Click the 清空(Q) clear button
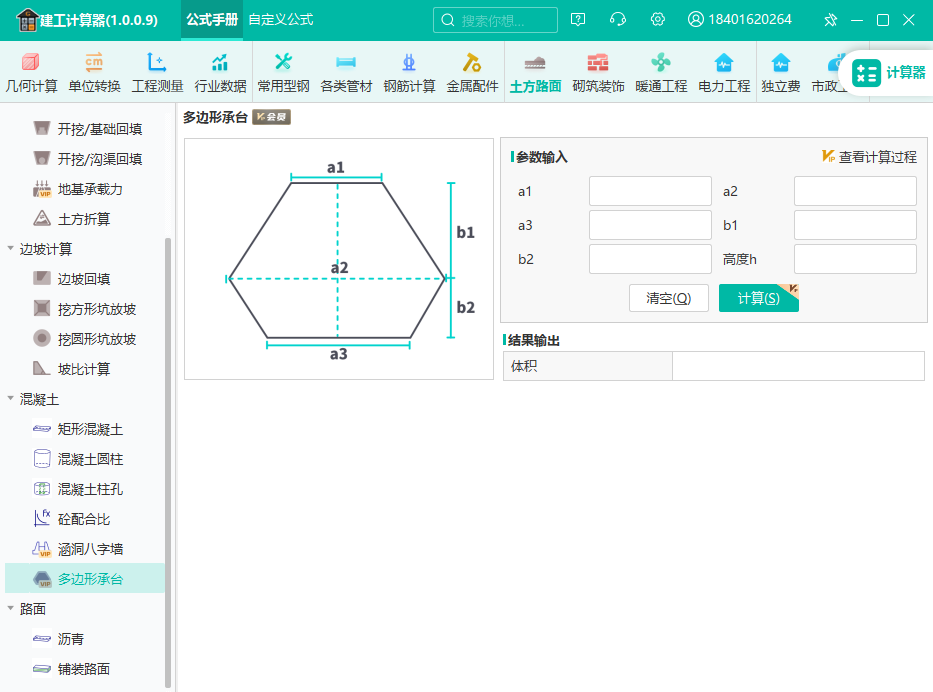Screen dimensions: 933x692 (669, 298)
